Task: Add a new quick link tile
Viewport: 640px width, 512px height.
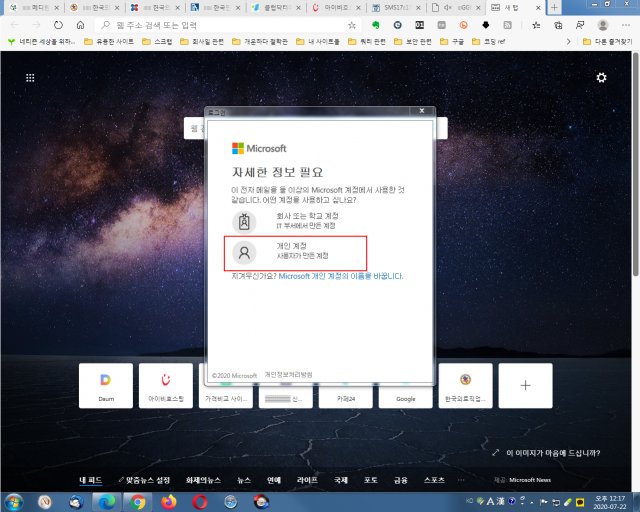Action: click(525, 385)
